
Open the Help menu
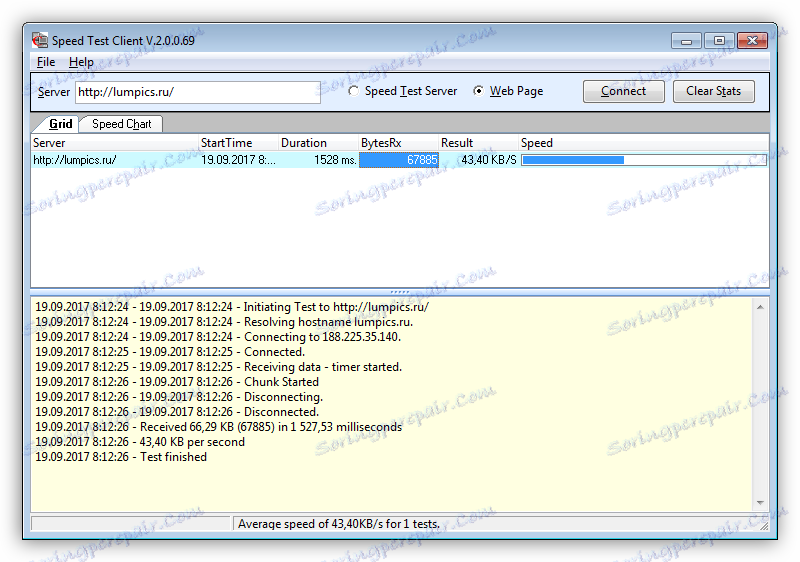click(x=81, y=62)
